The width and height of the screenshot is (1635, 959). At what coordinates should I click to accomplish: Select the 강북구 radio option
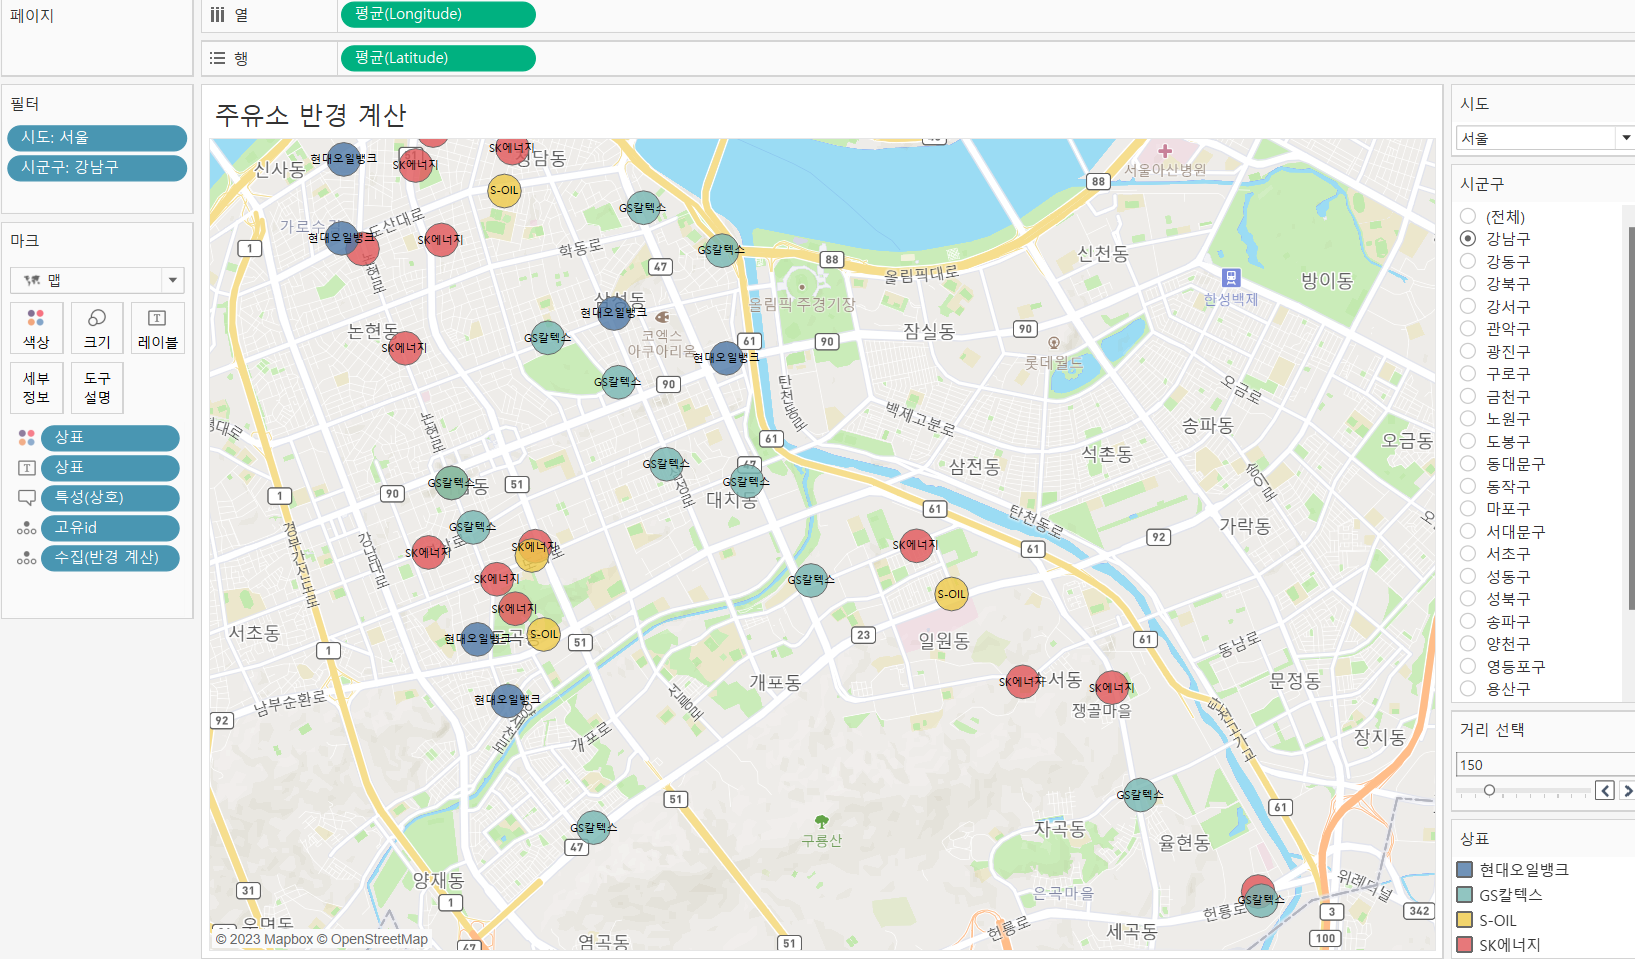coord(1468,283)
